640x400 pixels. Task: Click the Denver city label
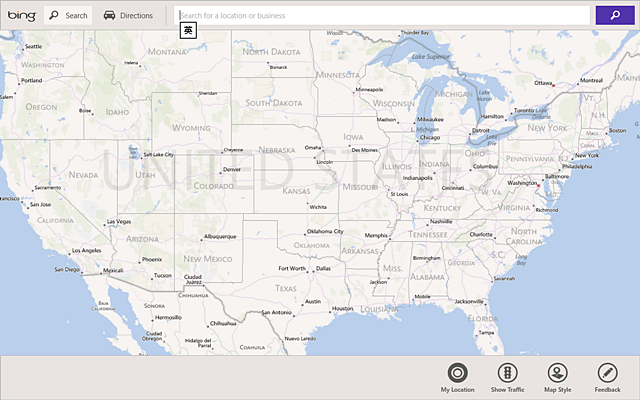point(232,169)
